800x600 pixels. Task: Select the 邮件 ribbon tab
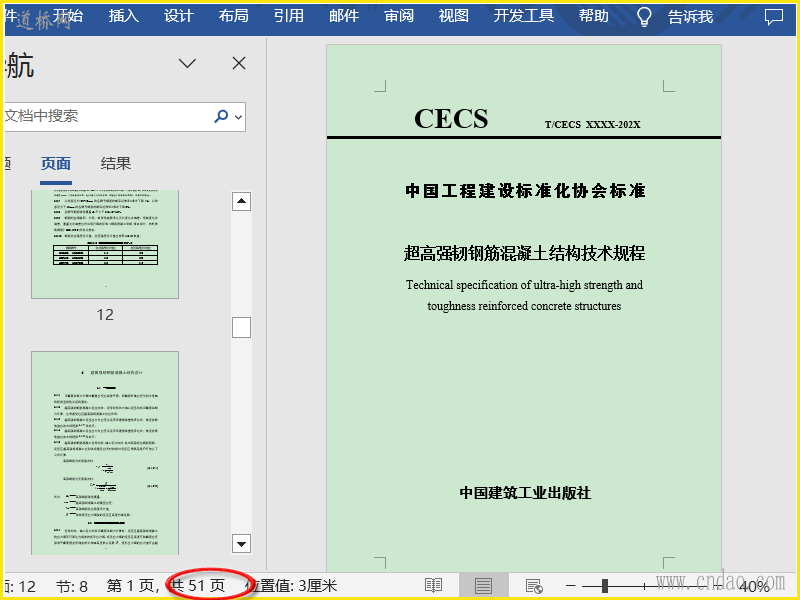[344, 16]
